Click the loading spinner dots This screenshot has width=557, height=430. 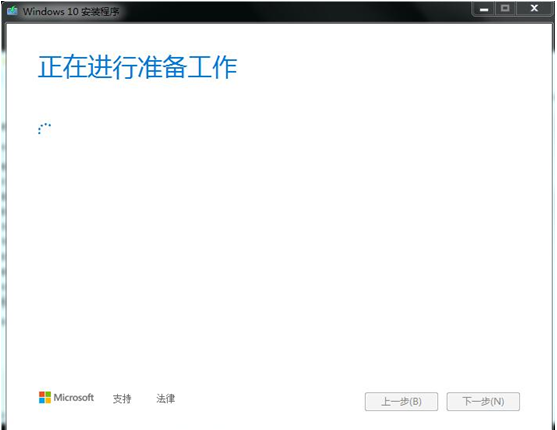click(x=44, y=129)
